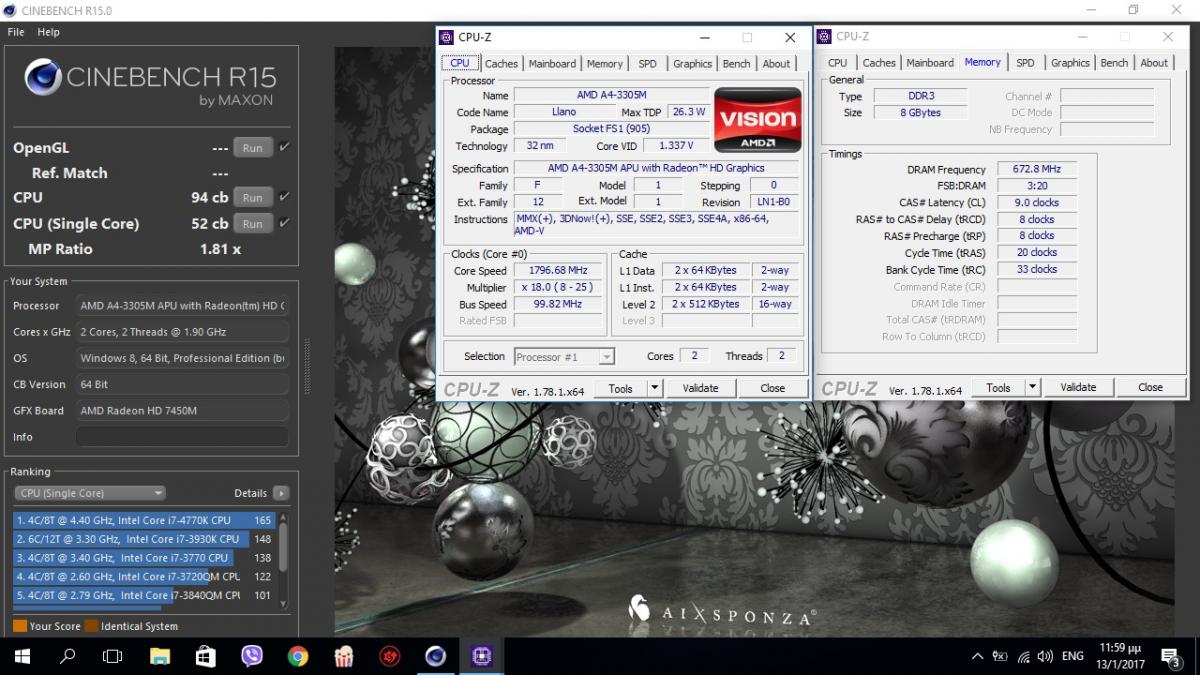Open About tab in right CPU-Z
The width and height of the screenshot is (1200, 675).
(1154, 63)
